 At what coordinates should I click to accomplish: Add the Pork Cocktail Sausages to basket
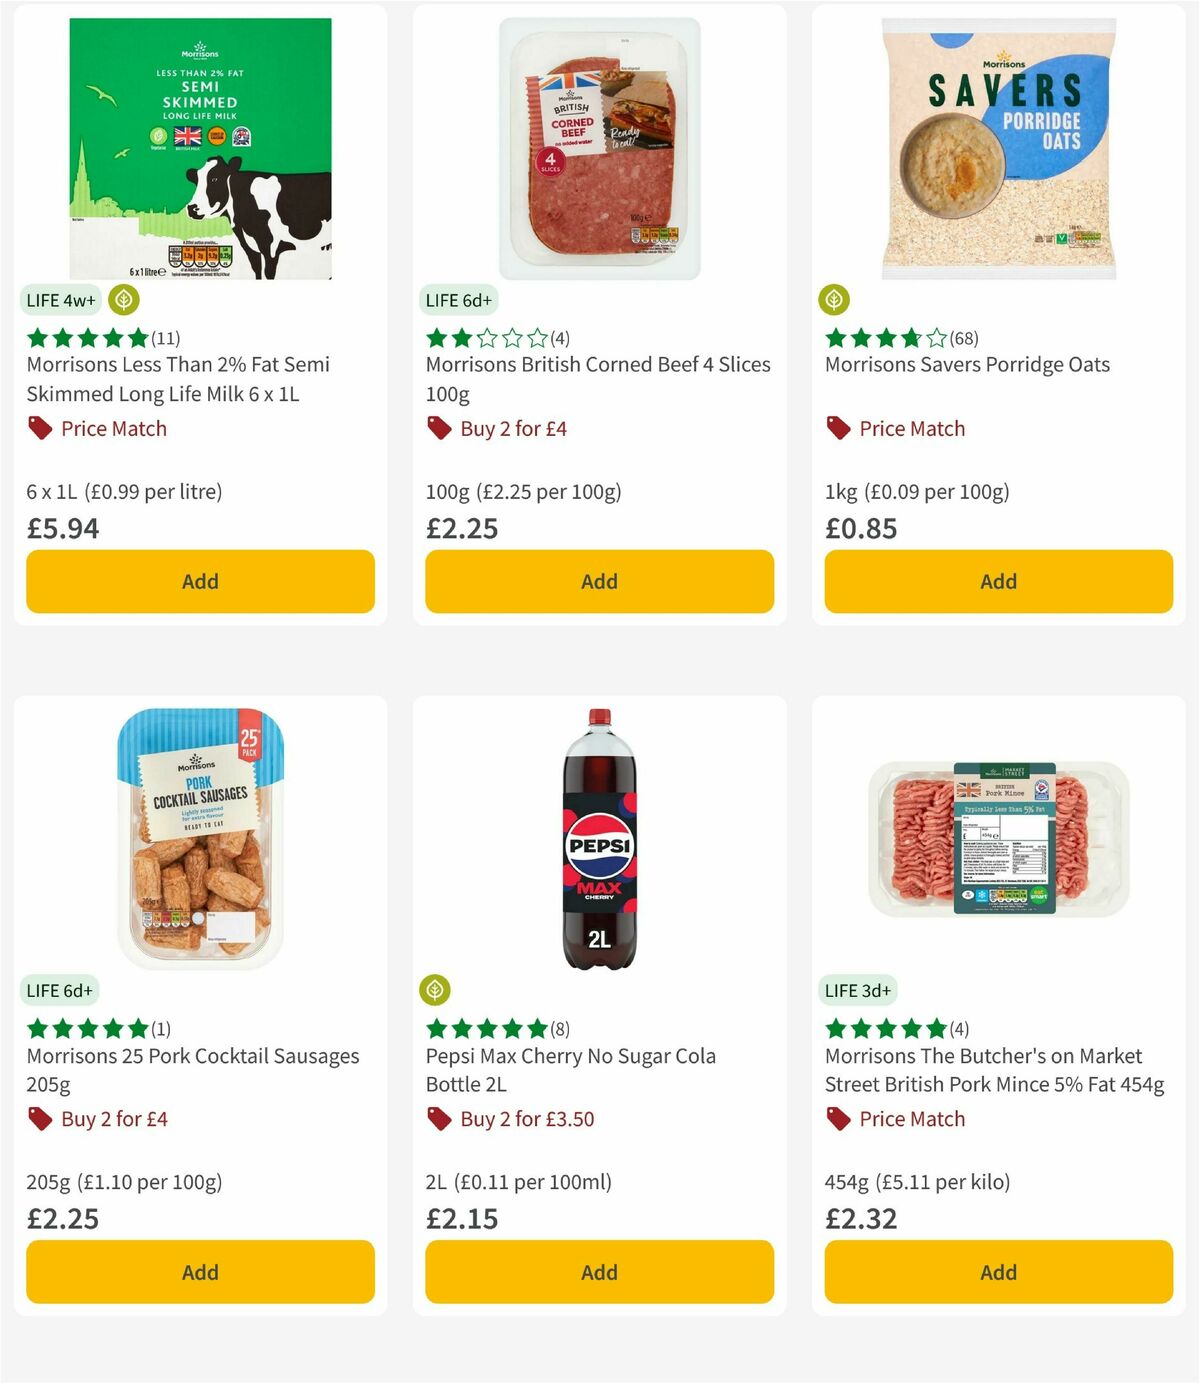click(199, 1271)
